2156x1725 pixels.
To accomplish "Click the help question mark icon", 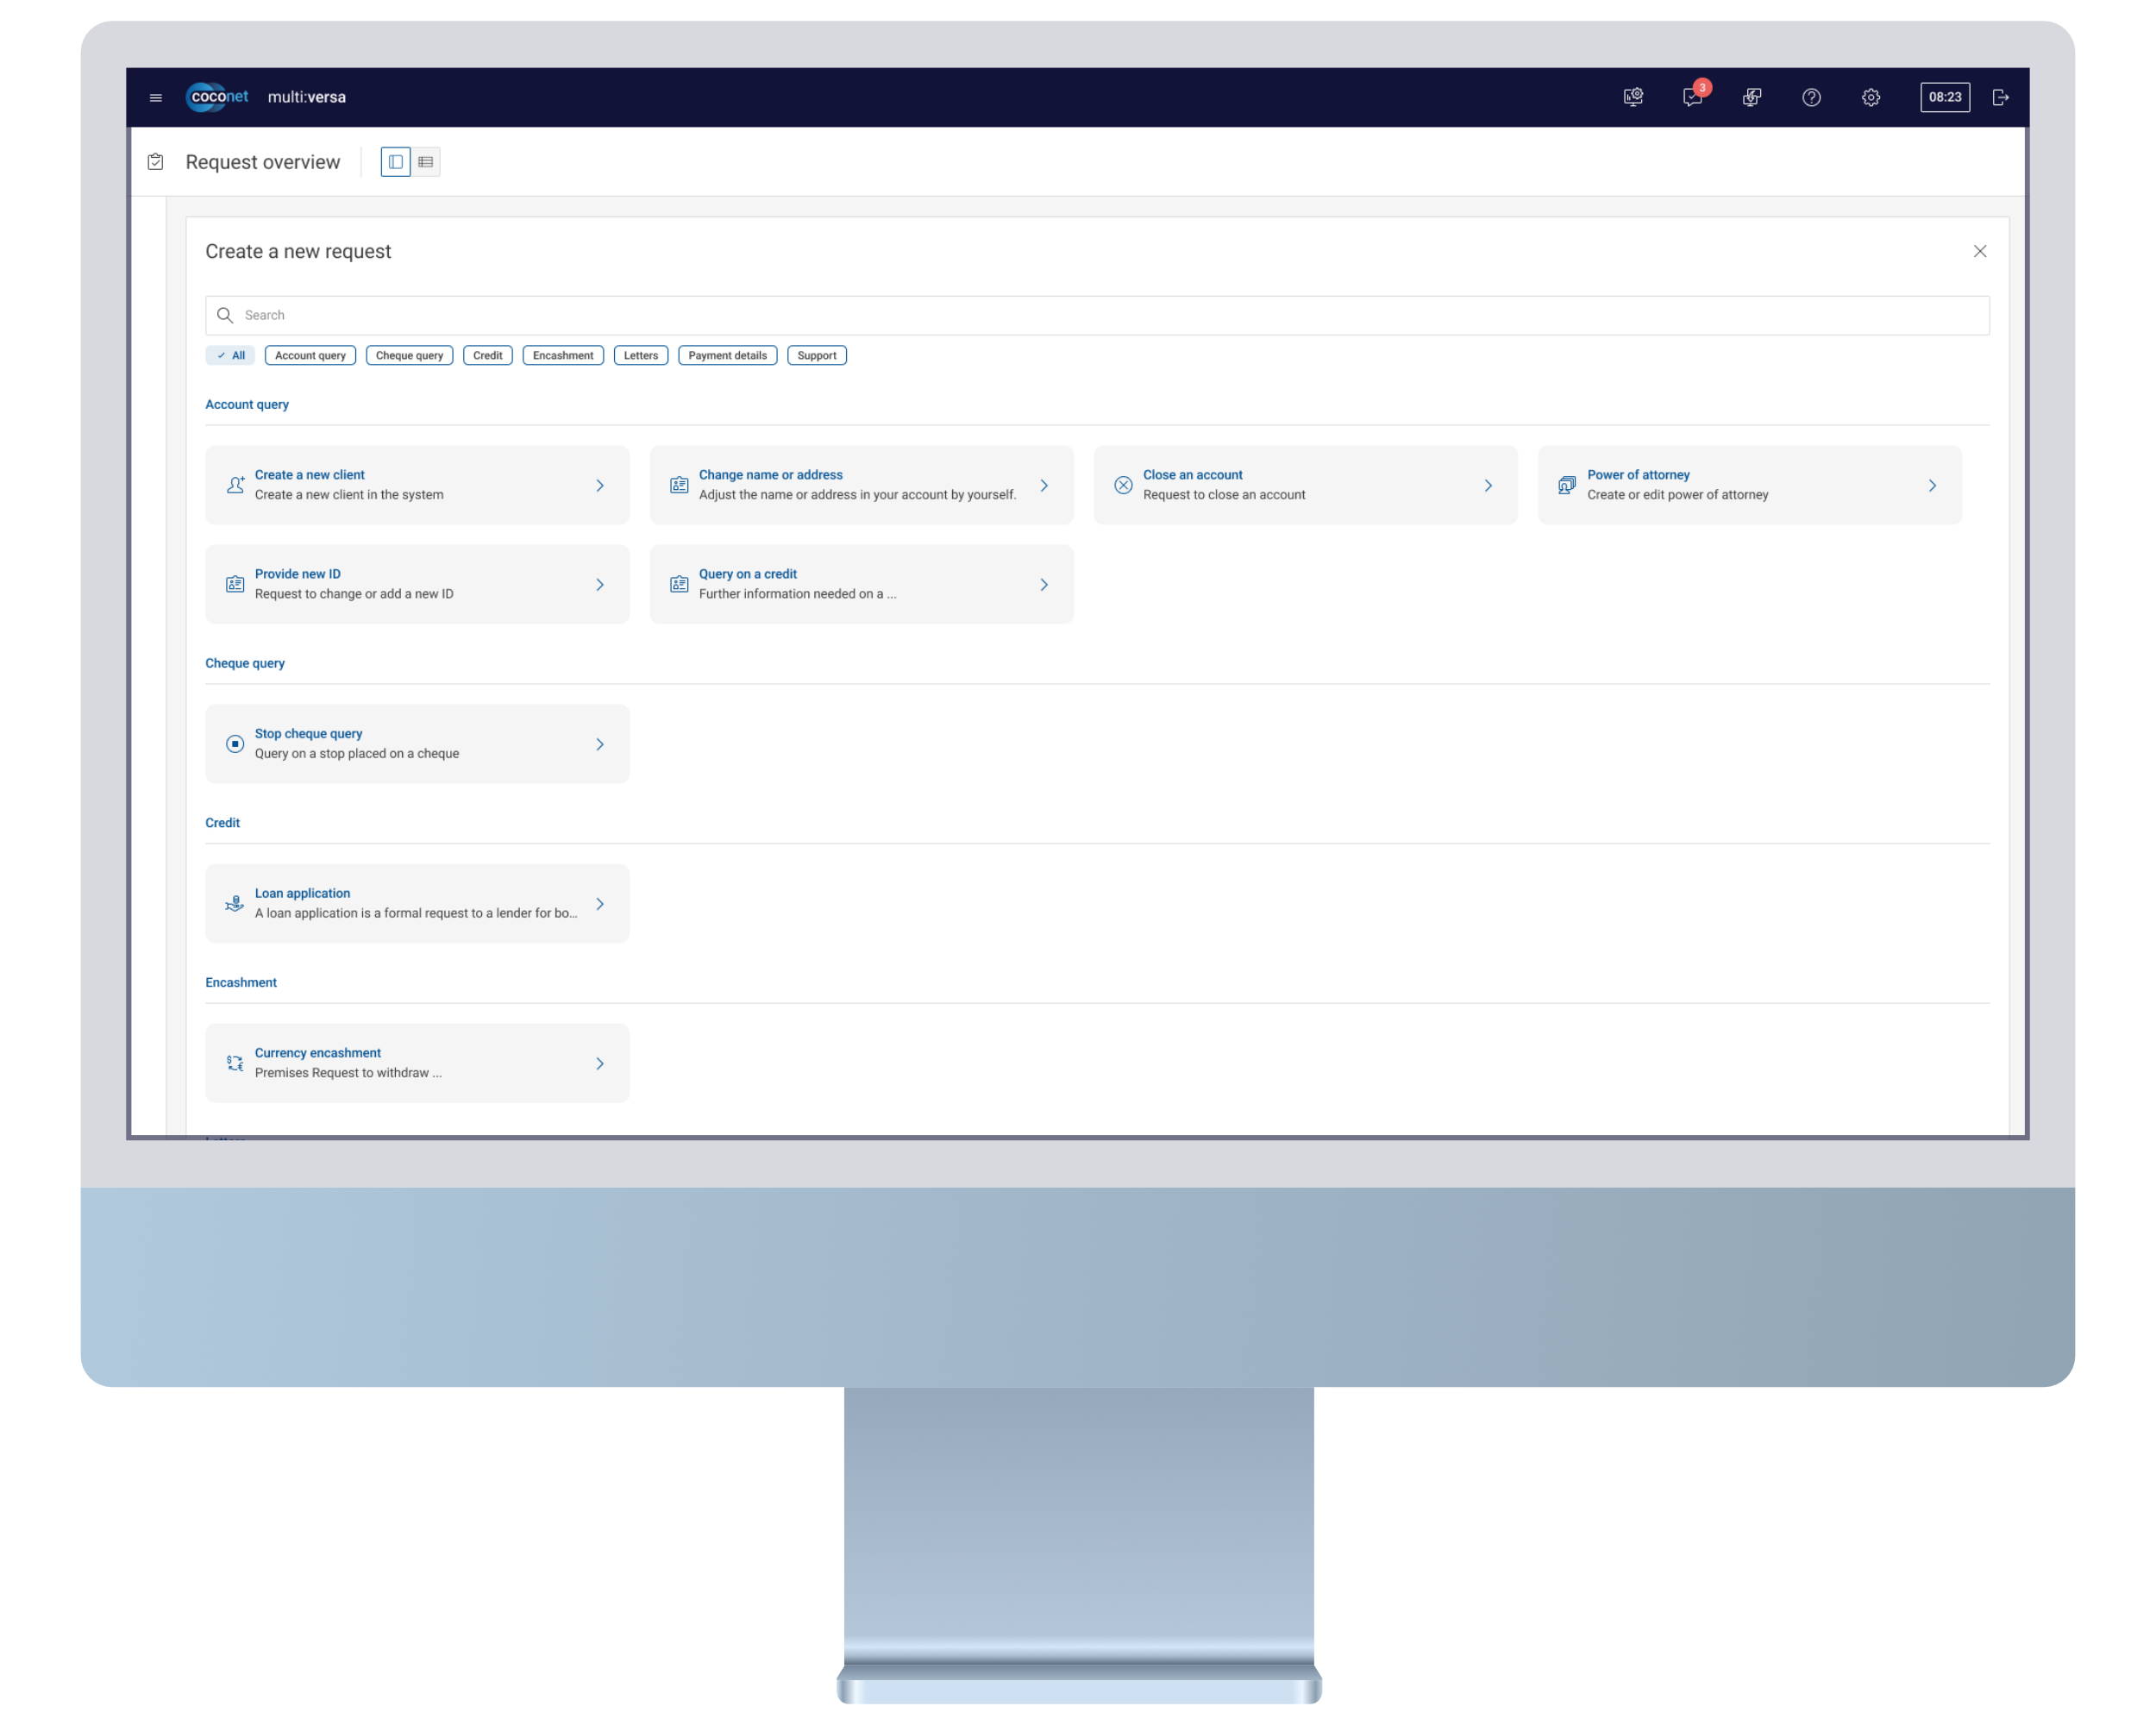I will pyautogui.click(x=1811, y=97).
